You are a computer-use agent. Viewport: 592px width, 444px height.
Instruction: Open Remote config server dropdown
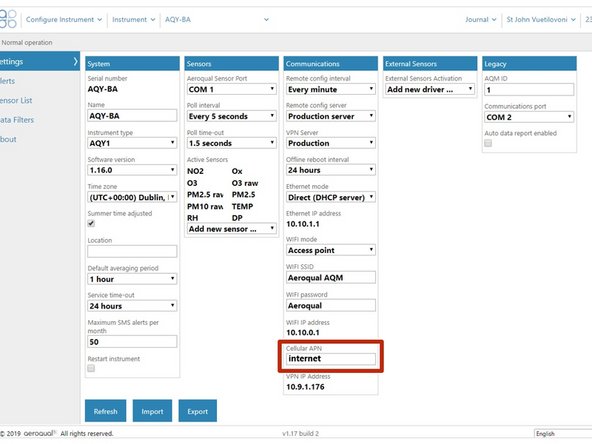(331, 116)
